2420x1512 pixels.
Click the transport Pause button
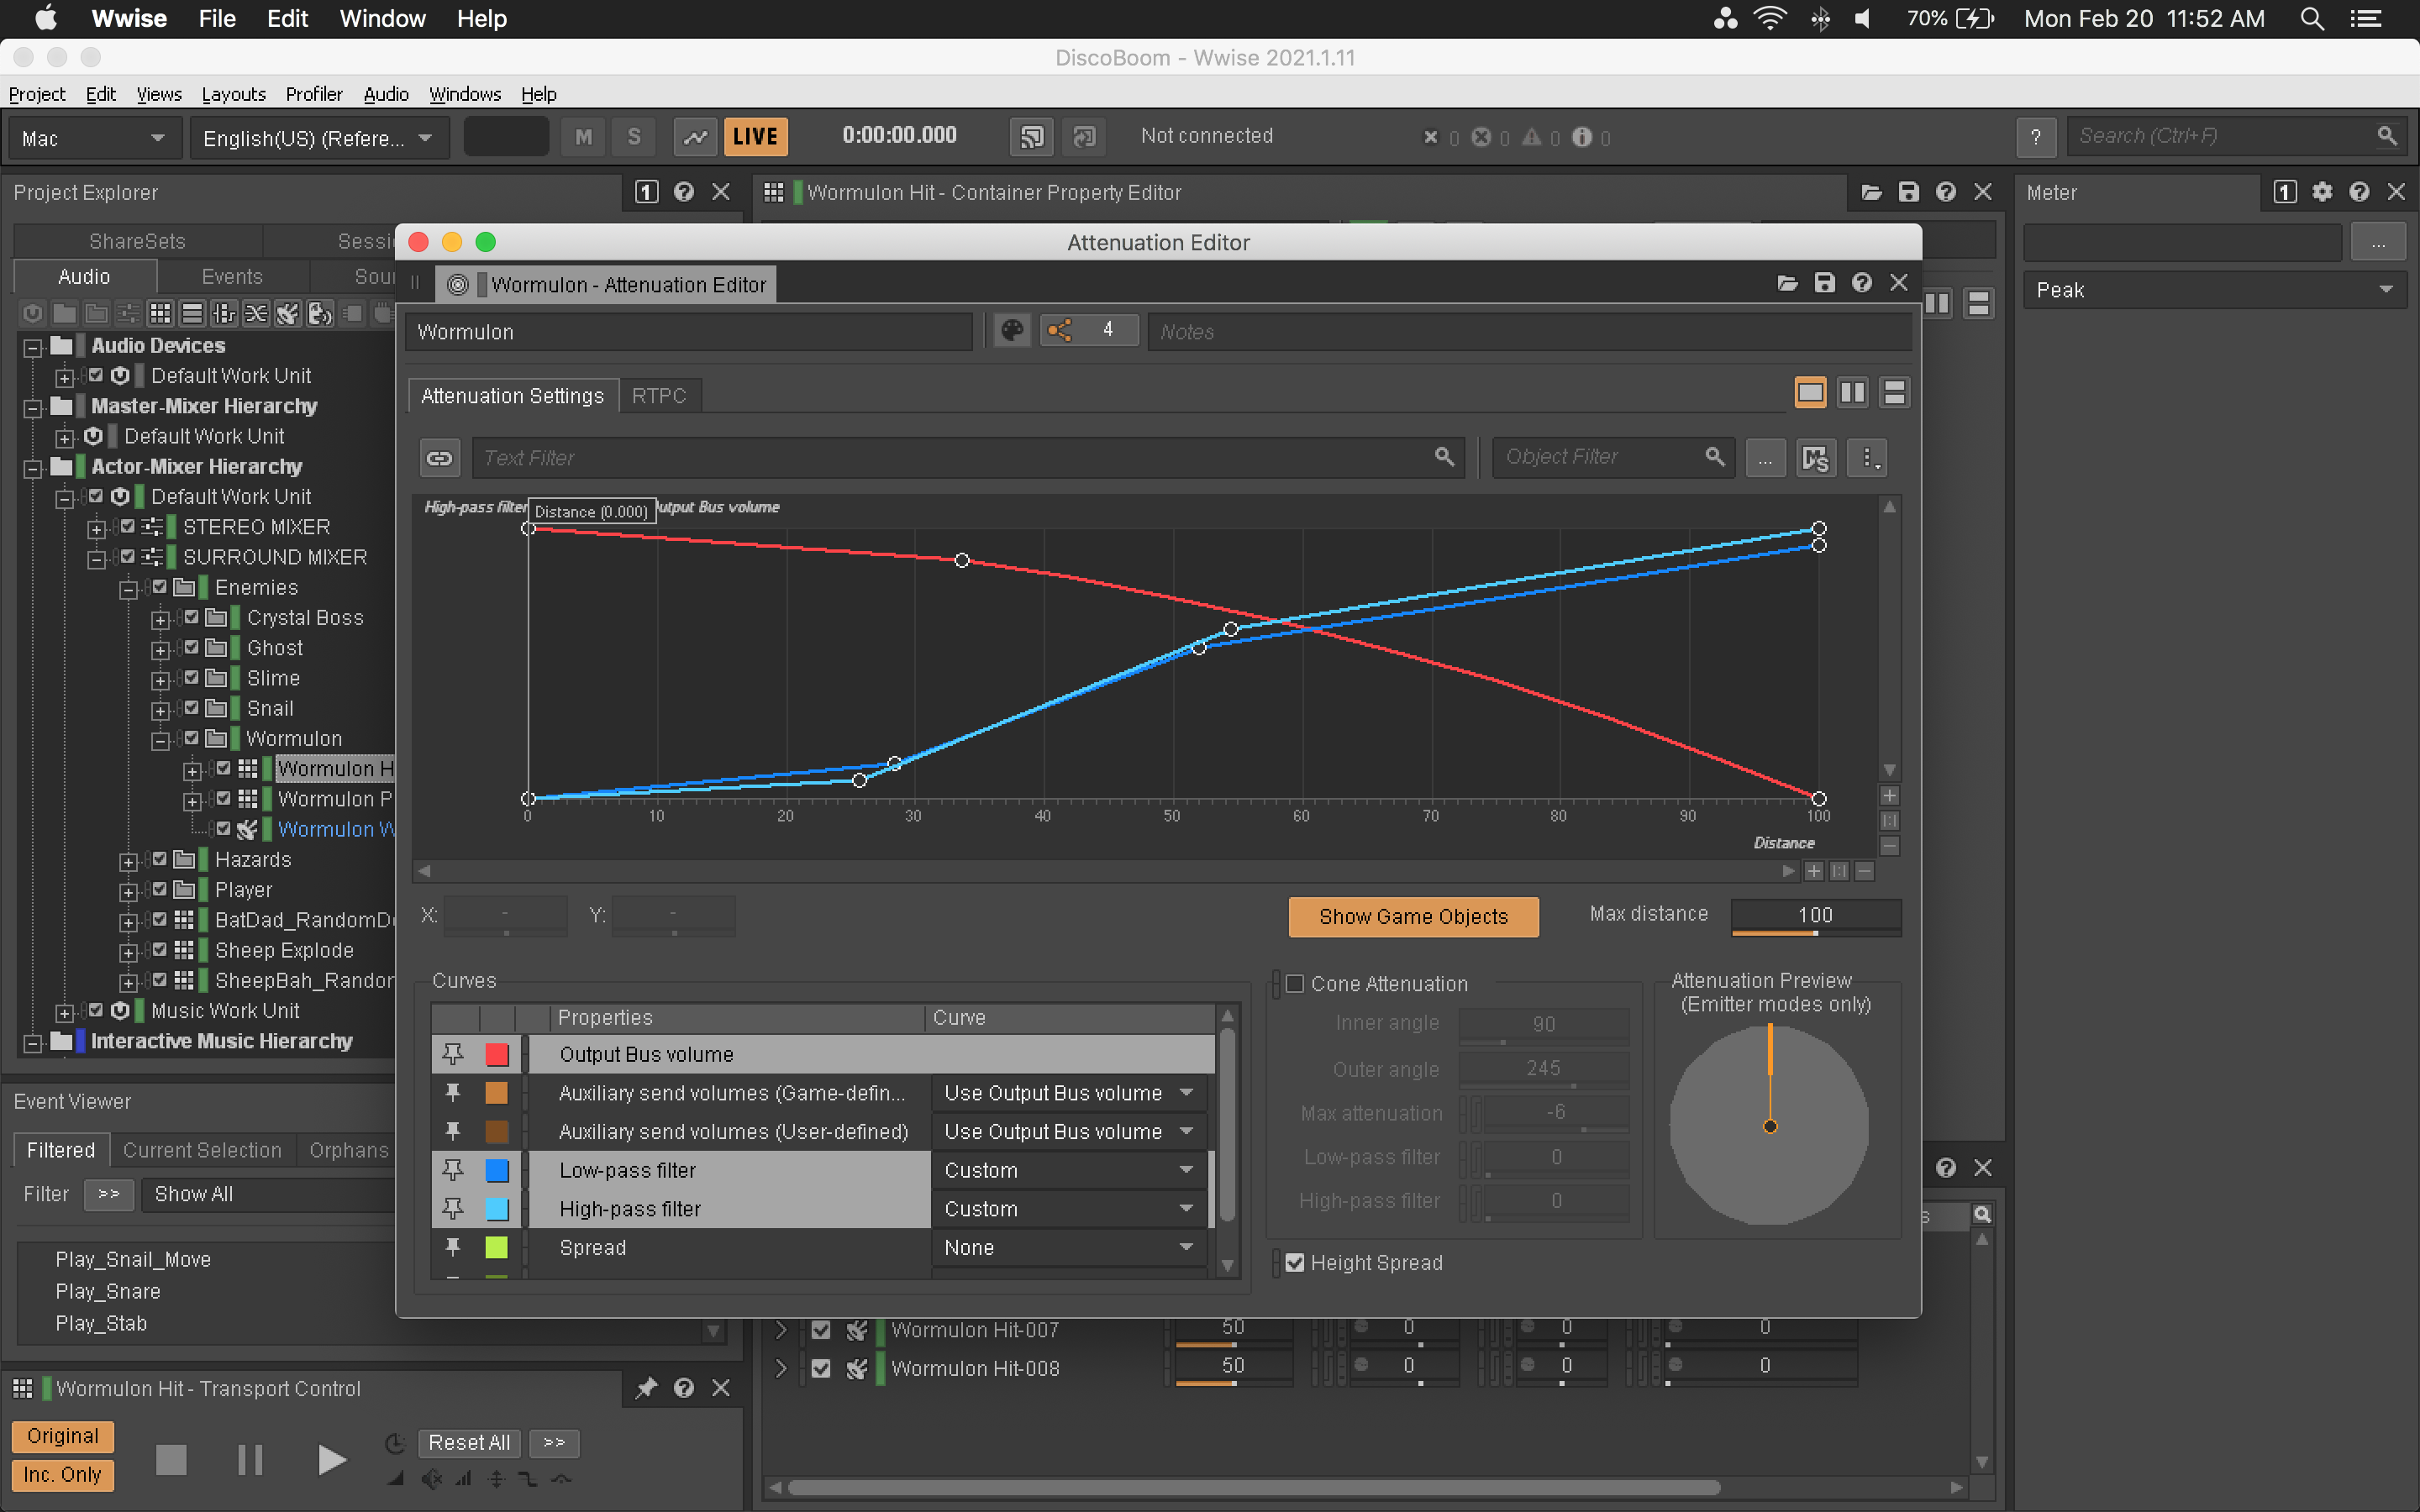click(250, 1460)
